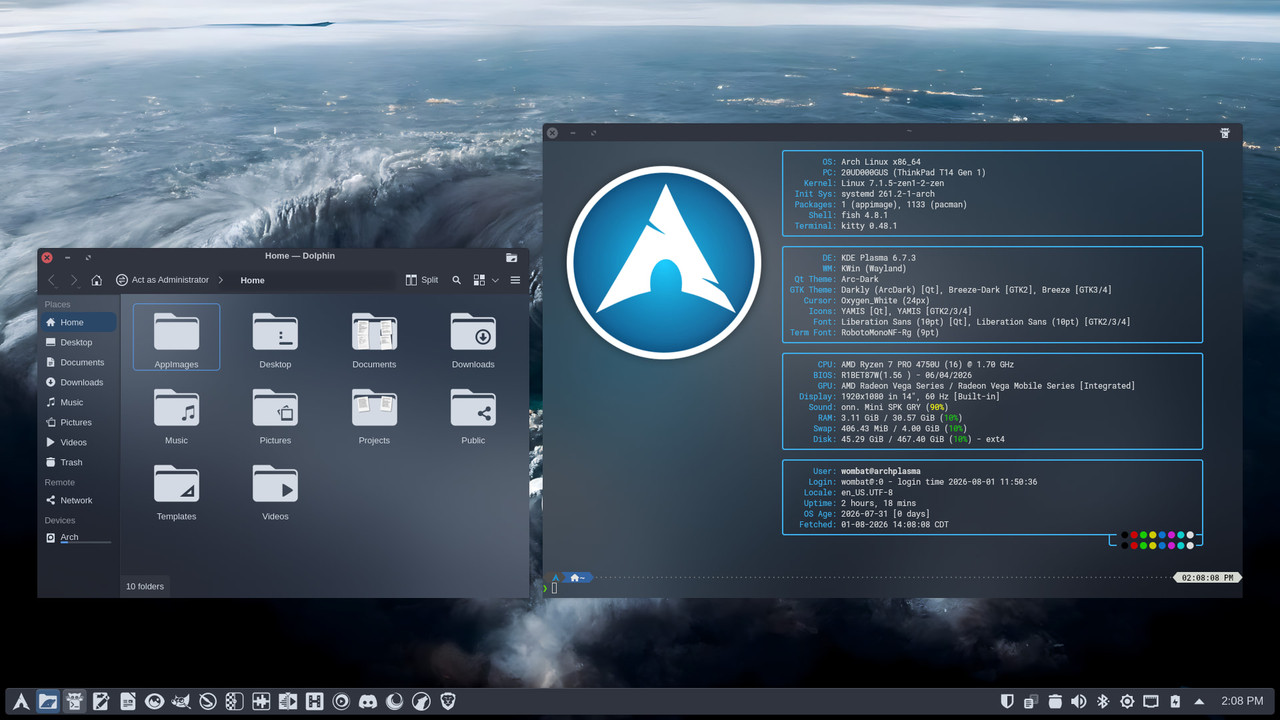The width and height of the screenshot is (1280, 720).
Task: Select the Public folder
Action: pos(473,414)
